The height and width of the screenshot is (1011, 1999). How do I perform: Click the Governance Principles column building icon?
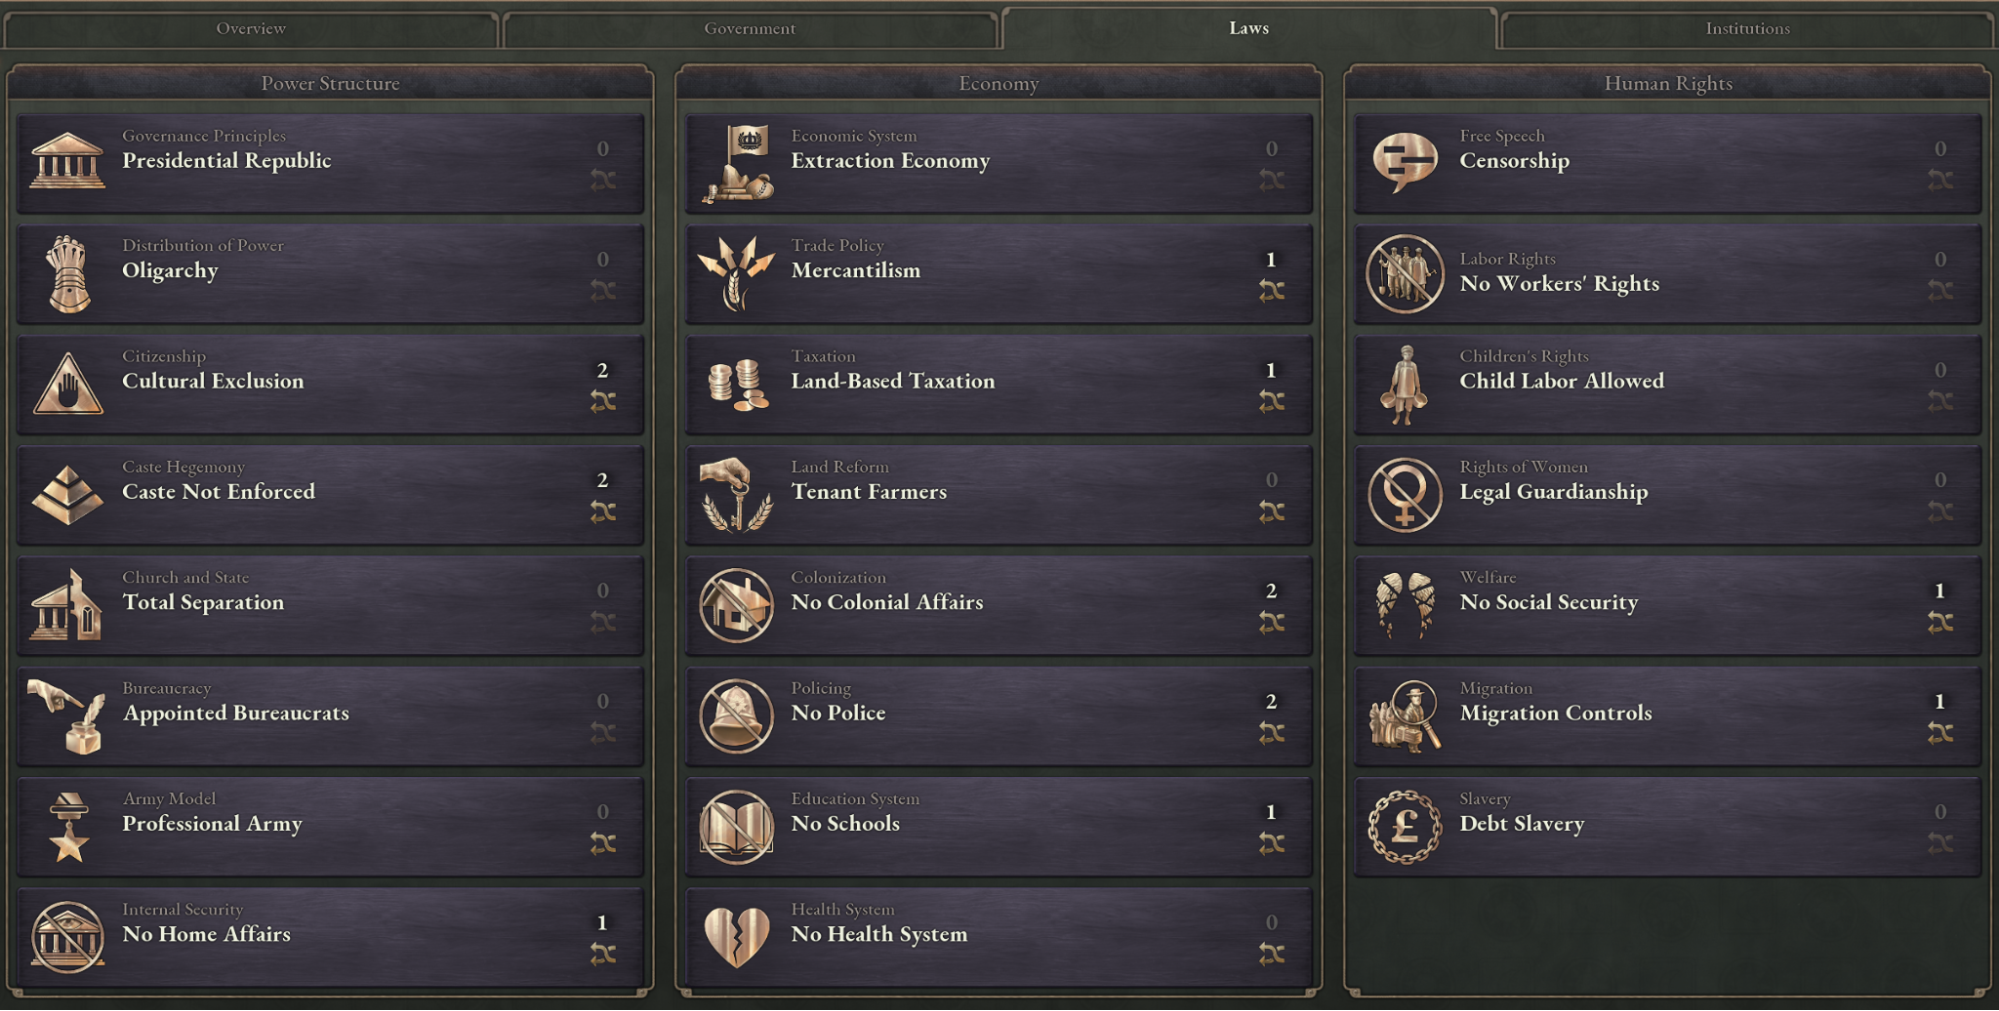(67, 160)
